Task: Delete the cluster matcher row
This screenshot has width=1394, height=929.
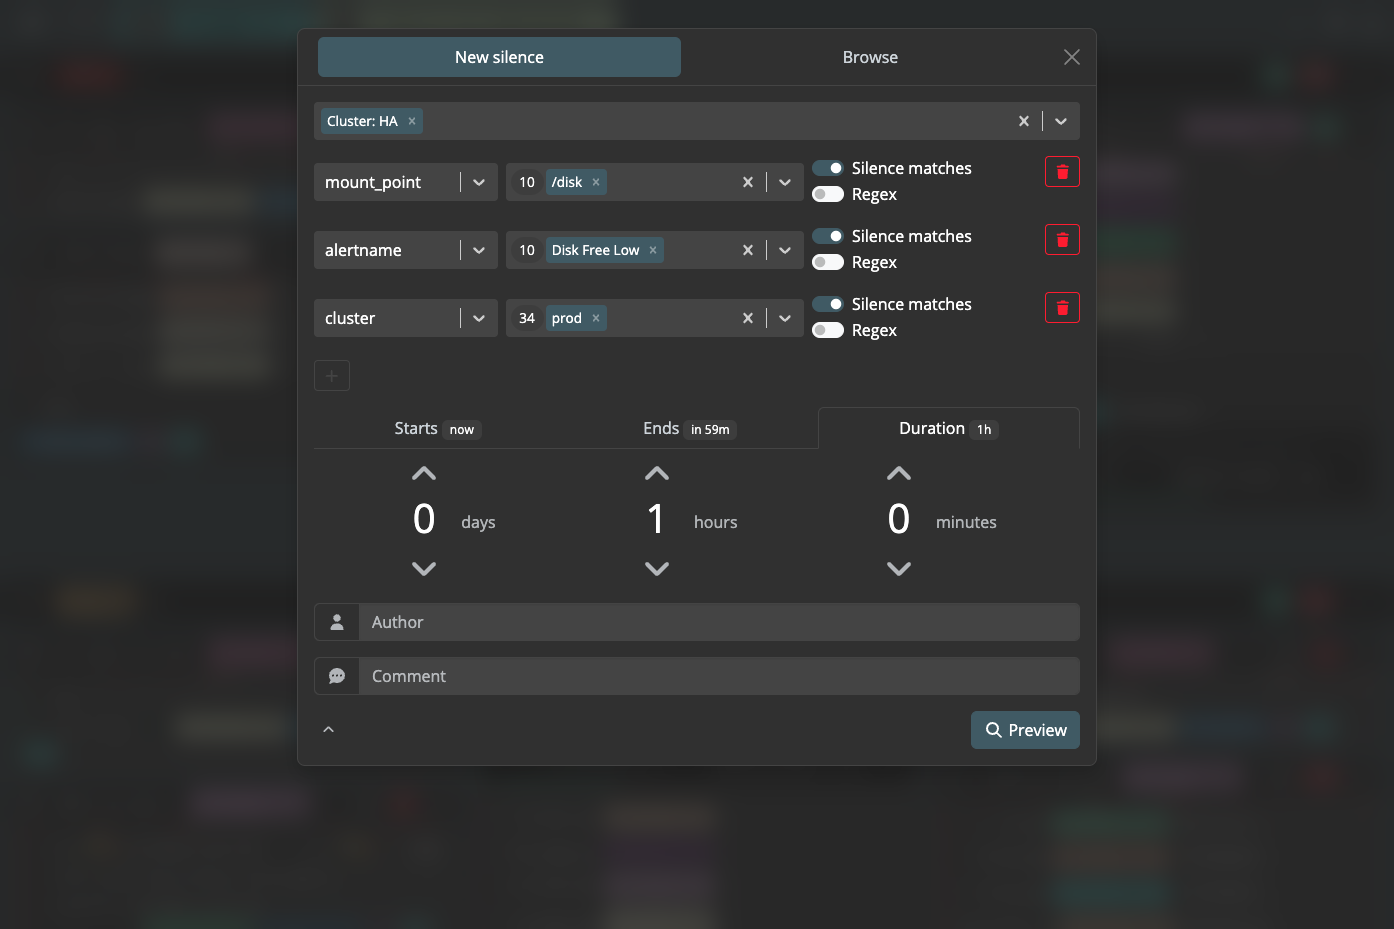Action: tap(1062, 308)
